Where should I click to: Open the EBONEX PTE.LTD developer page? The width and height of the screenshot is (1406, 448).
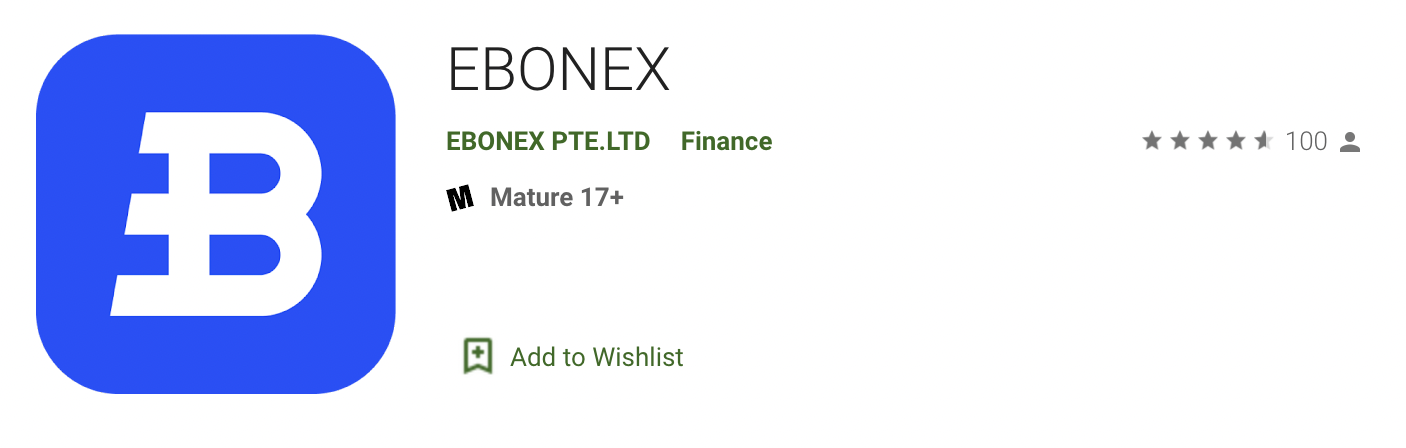(x=548, y=142)
